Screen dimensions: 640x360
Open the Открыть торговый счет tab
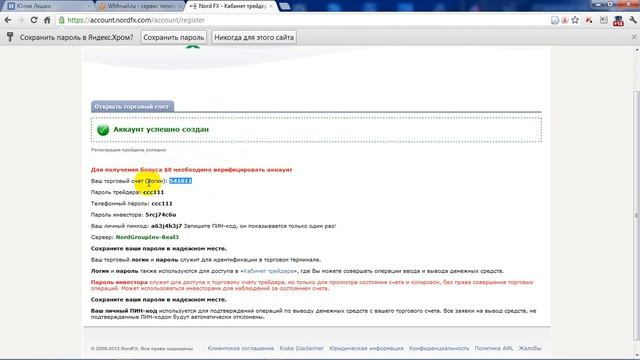pos(132,107)
